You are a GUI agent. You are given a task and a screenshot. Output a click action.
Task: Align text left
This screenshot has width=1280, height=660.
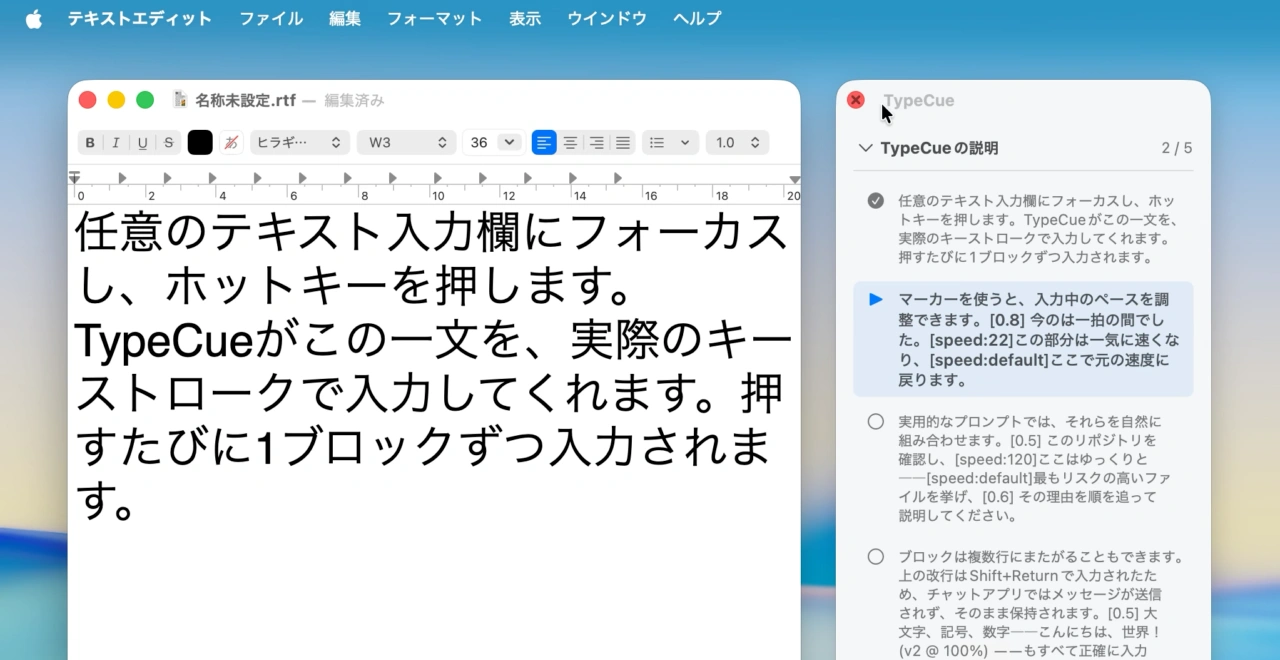[x=544, y=143]
